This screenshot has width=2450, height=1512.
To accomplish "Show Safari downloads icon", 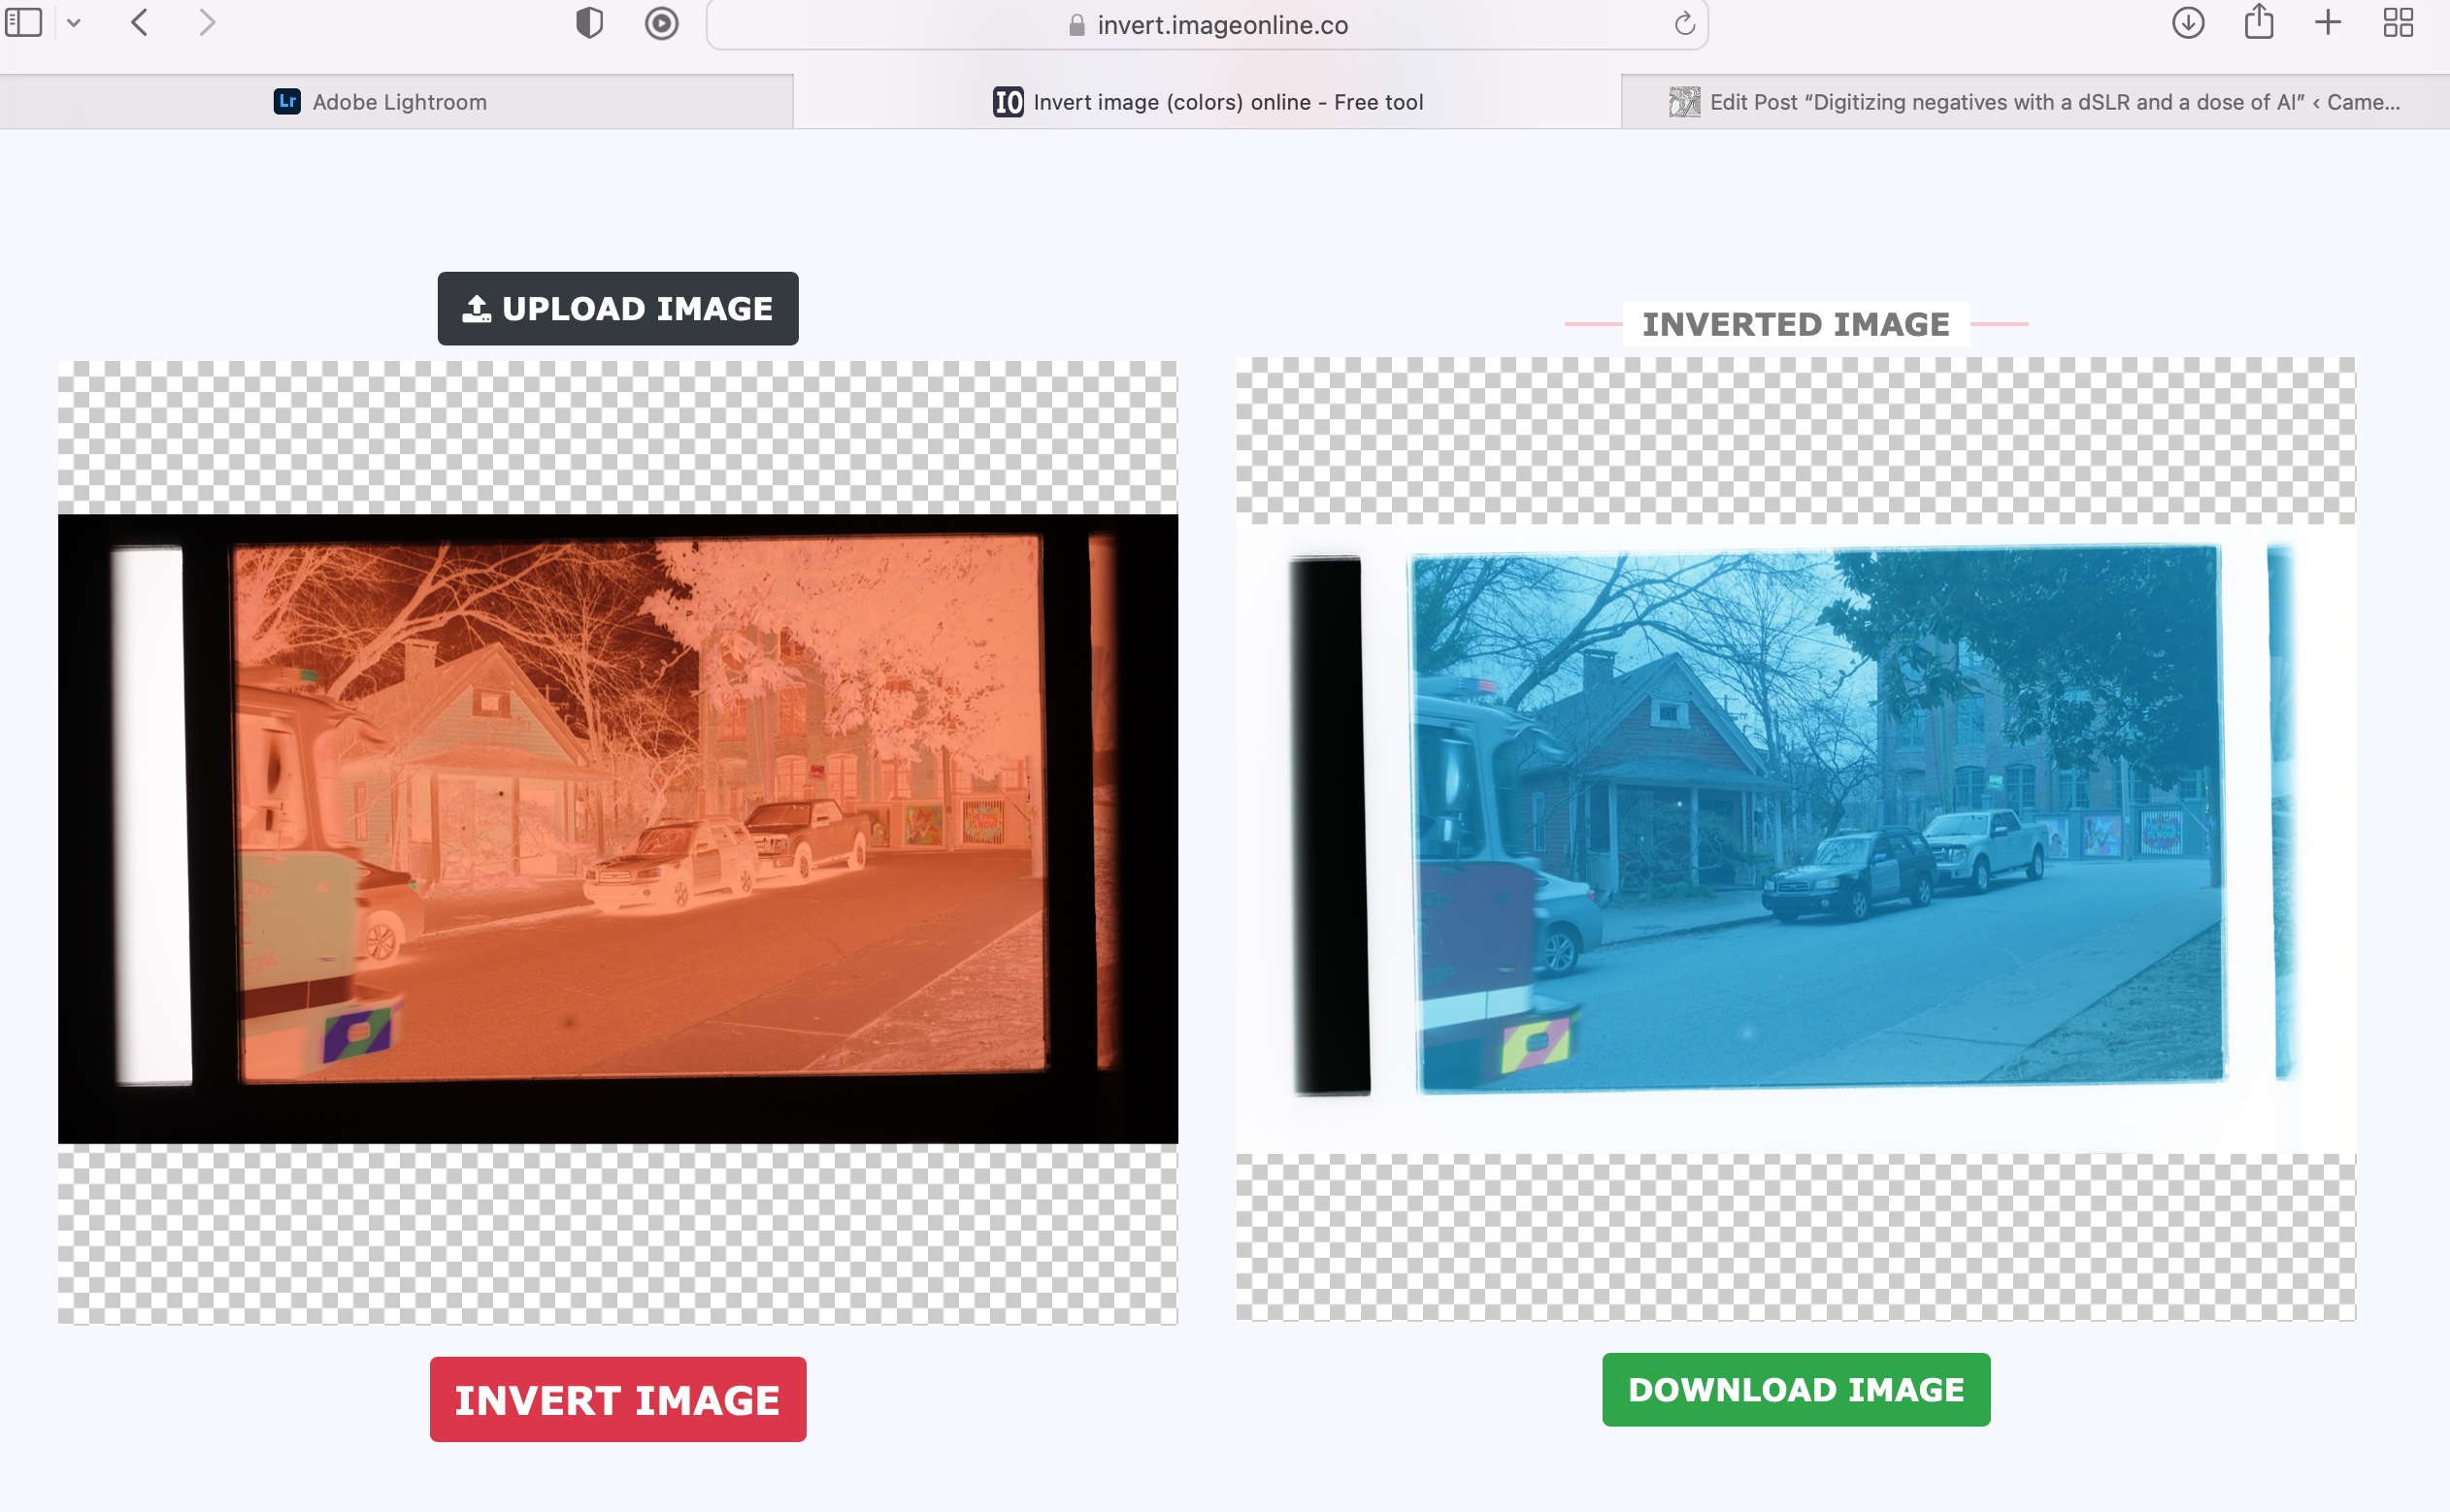I will (x=2188, y=22).
